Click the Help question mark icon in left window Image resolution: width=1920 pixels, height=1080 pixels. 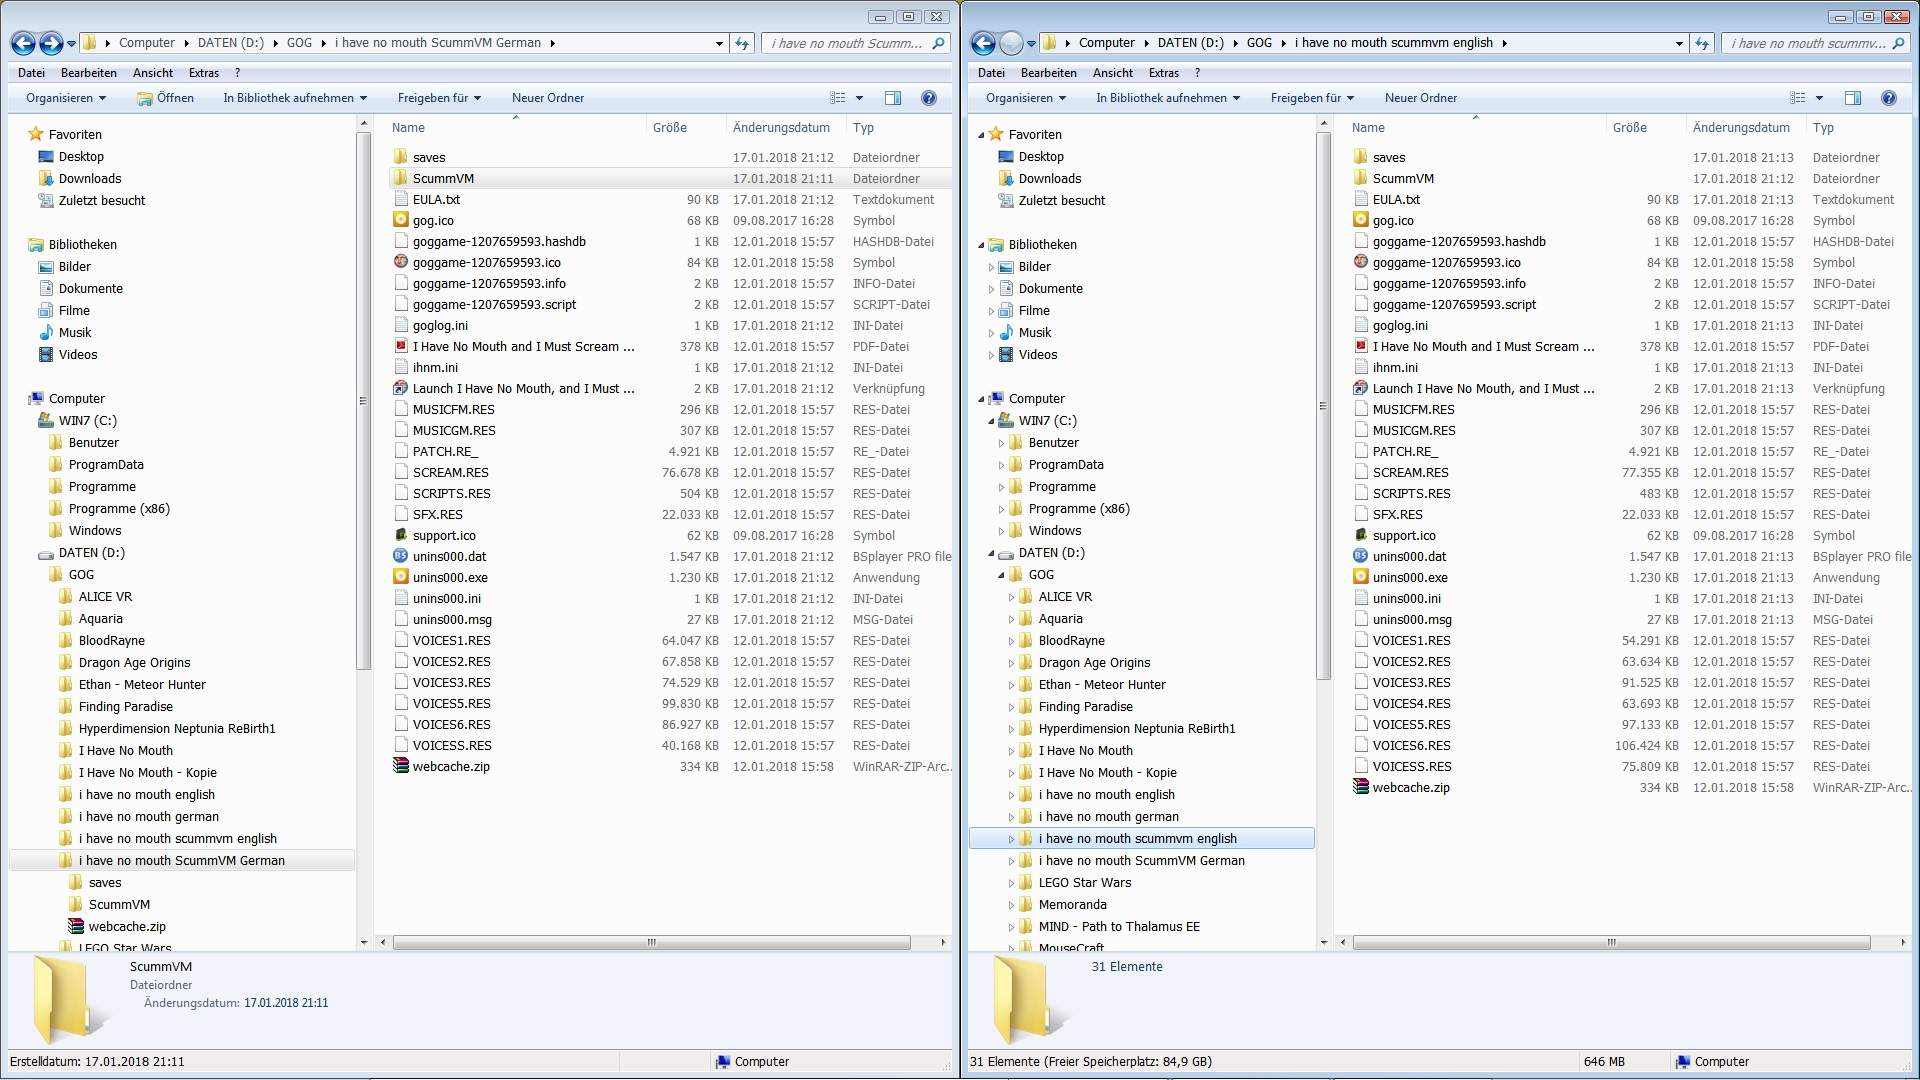(x=928, y=98)
